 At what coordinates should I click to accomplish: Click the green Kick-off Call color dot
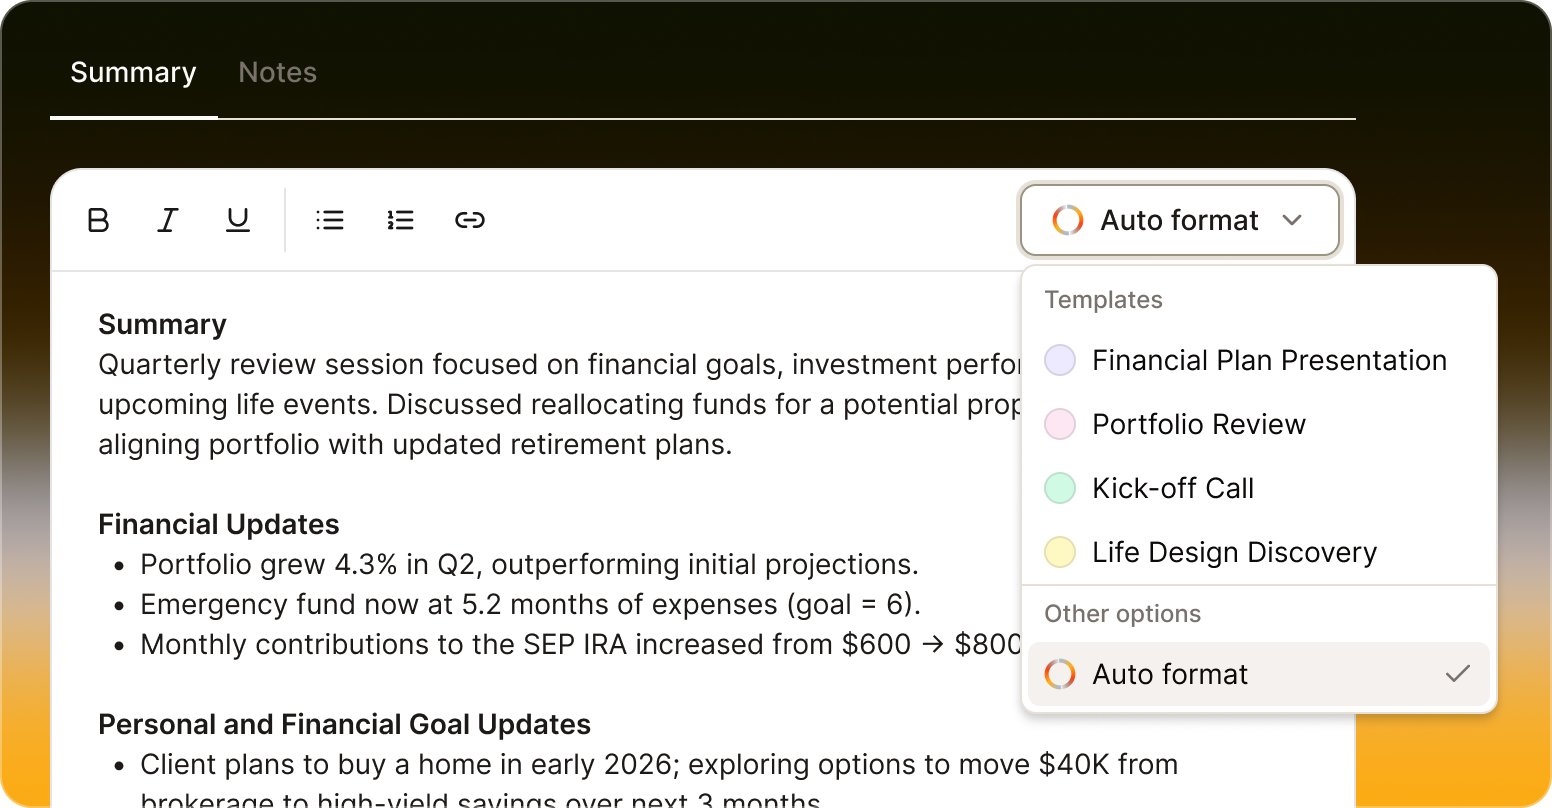[1060, 488]
